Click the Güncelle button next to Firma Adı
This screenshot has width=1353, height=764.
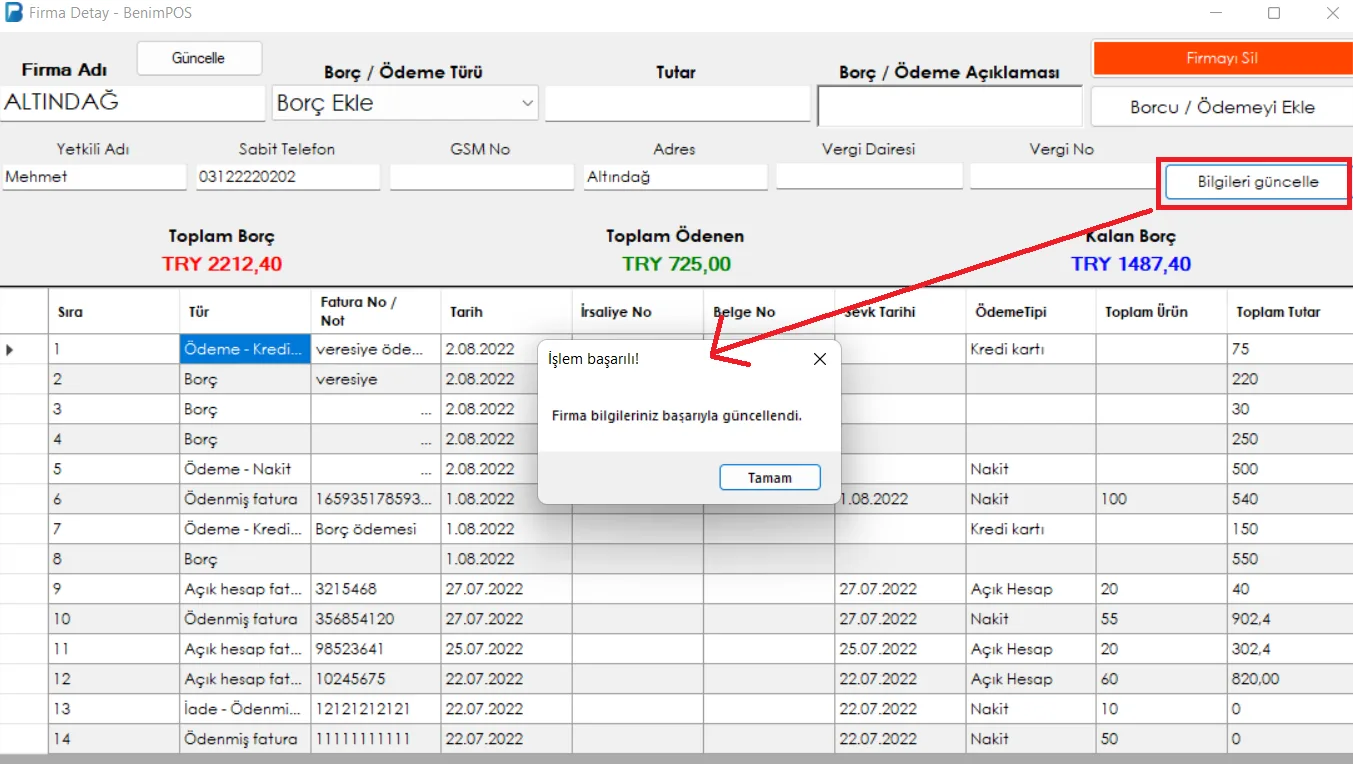point(199,58)
